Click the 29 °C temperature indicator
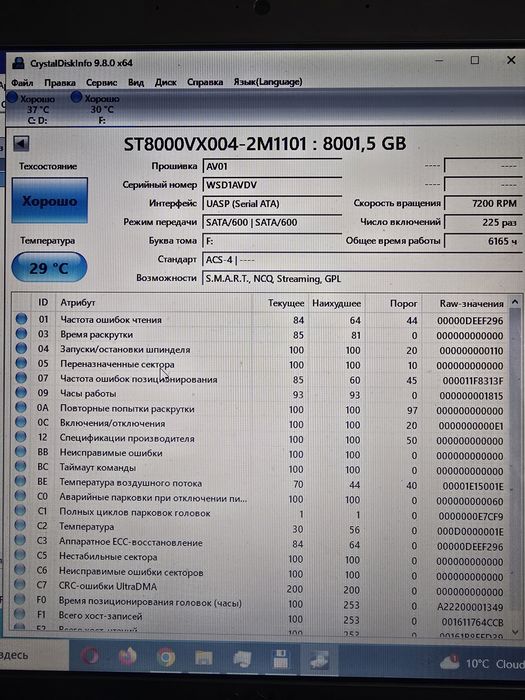525x700 pixels. coord(49,267)
